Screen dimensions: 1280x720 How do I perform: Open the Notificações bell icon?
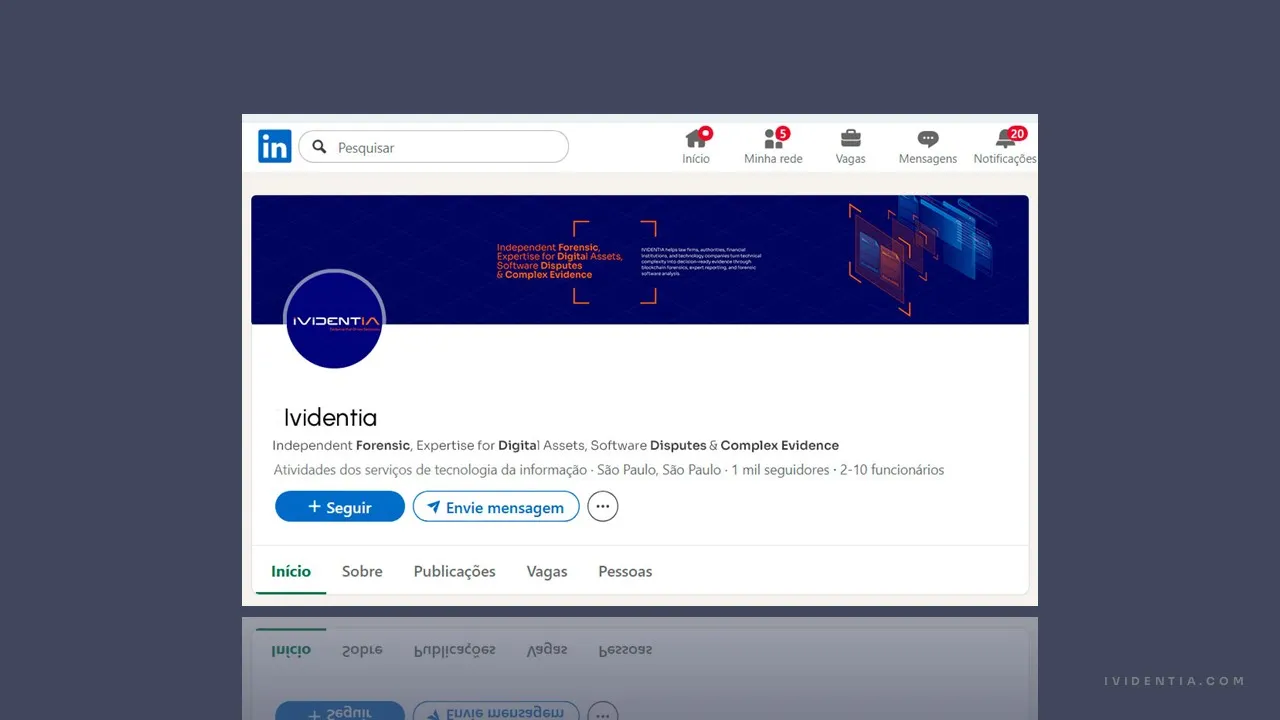coord(1006,138)
